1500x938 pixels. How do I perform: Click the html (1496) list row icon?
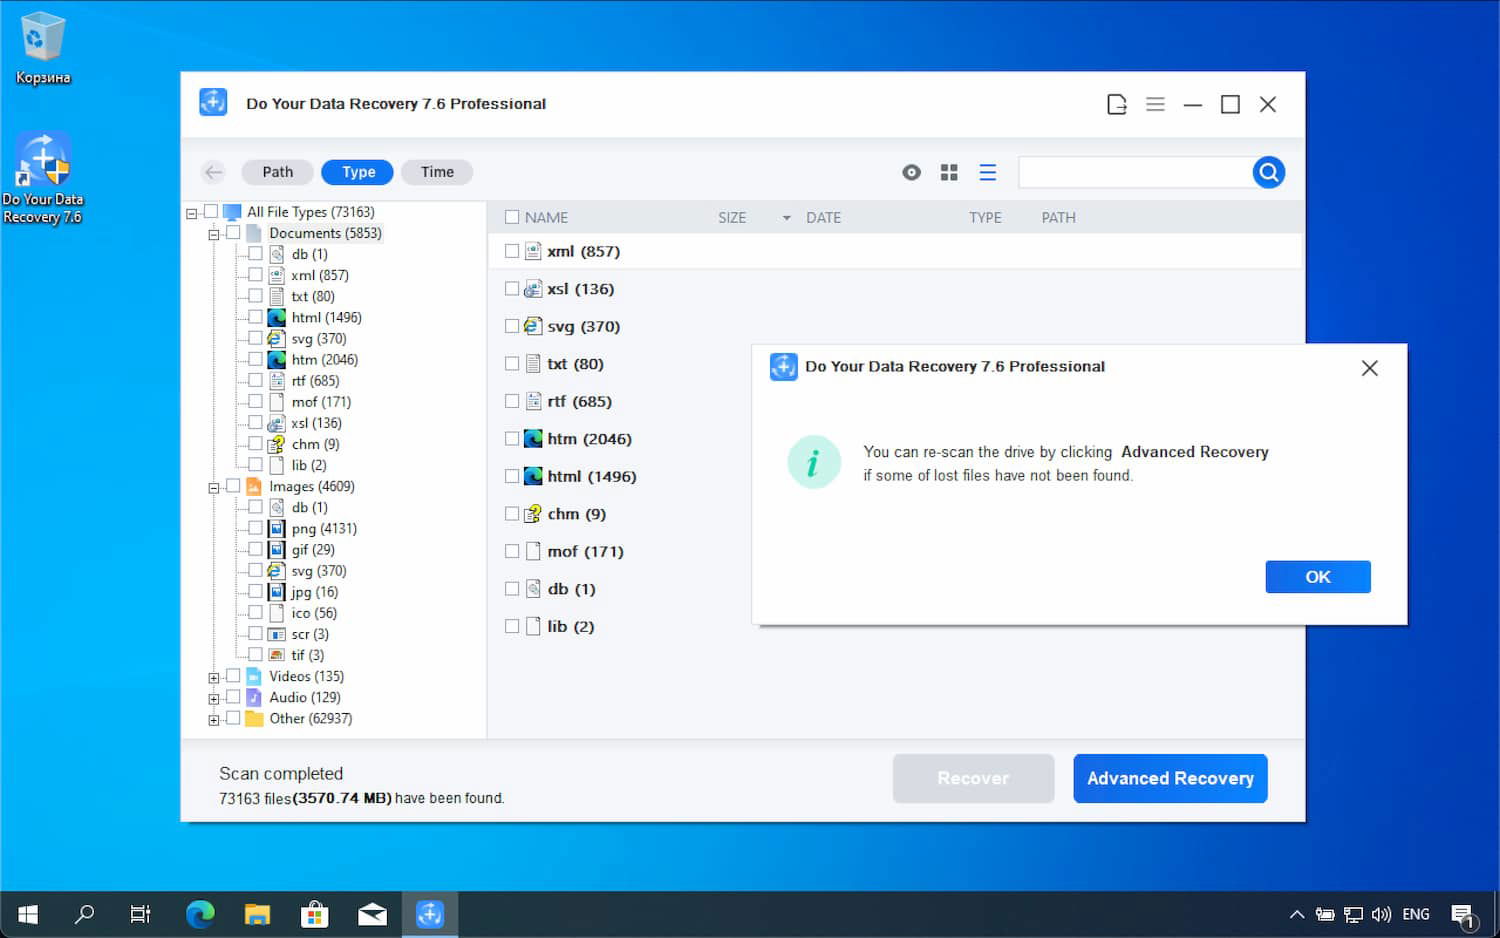533,476
